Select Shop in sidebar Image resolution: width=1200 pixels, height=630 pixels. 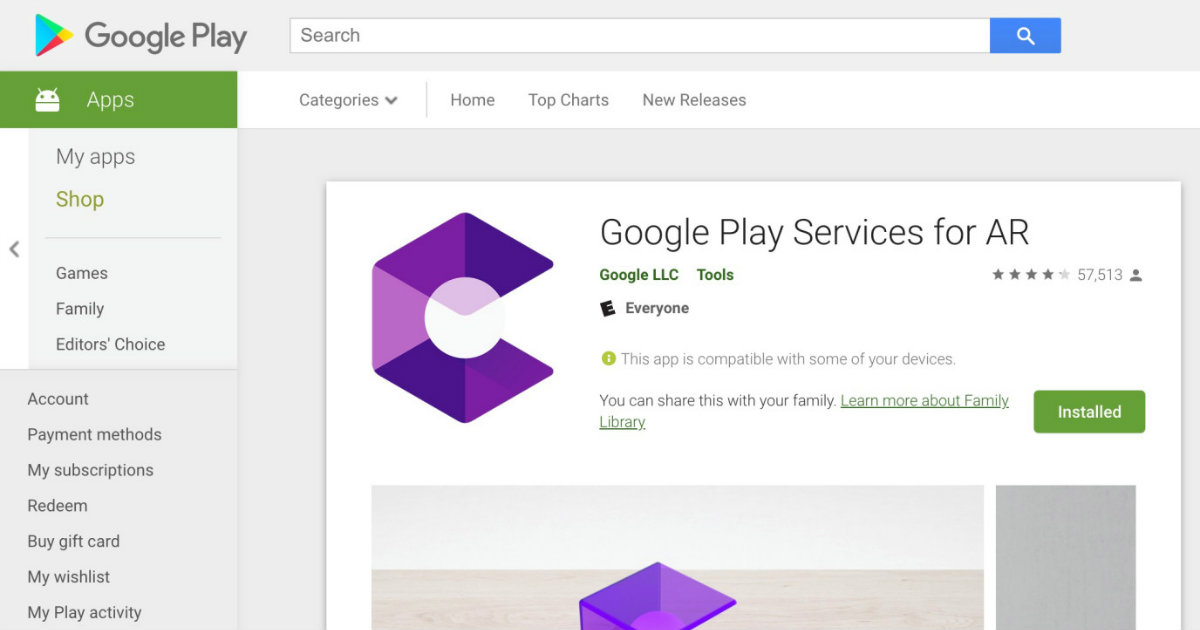tap(80, 199)
